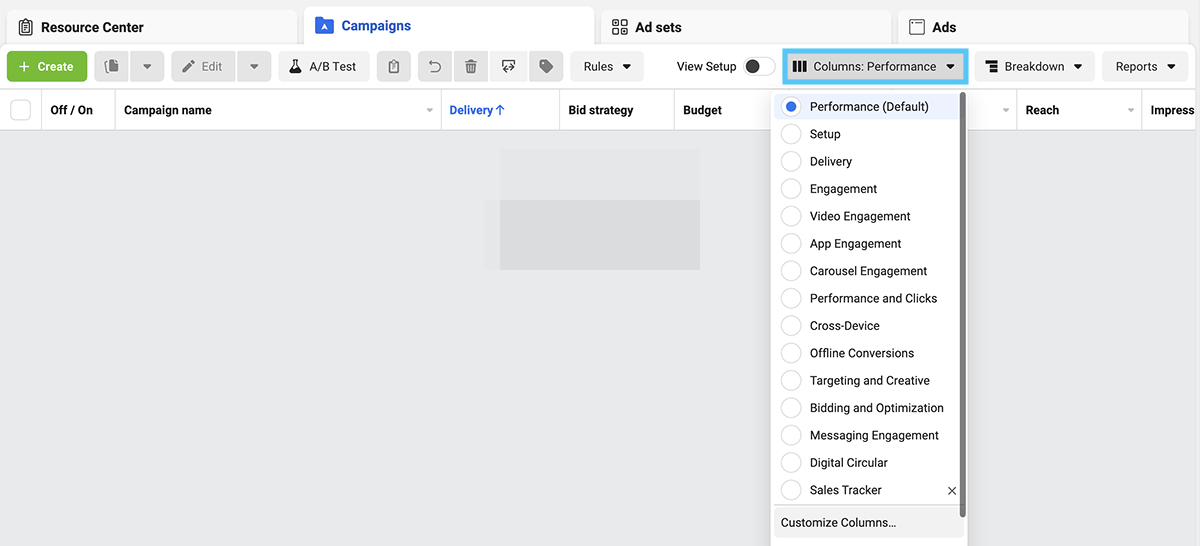The image size is (1200, 546).
Task: Open the Columns: Performance dropdown
Action: 874,67
